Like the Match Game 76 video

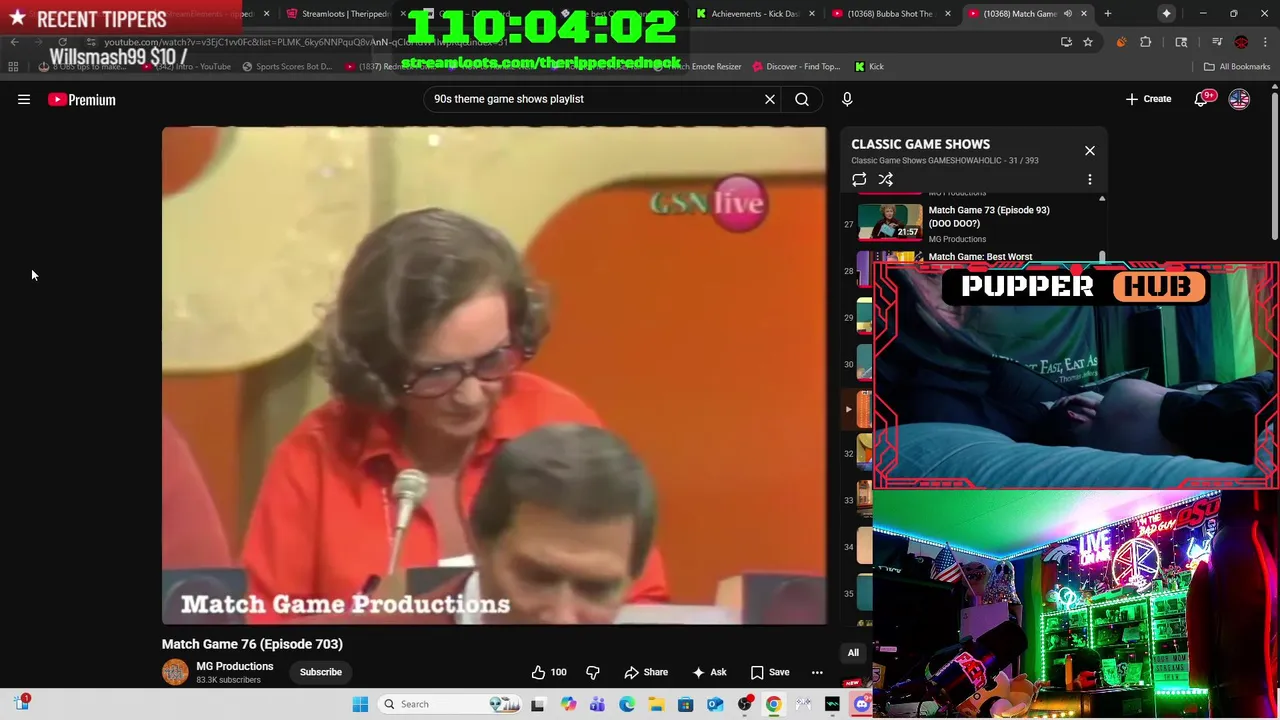pyautogui.click(x=549, y=672)
